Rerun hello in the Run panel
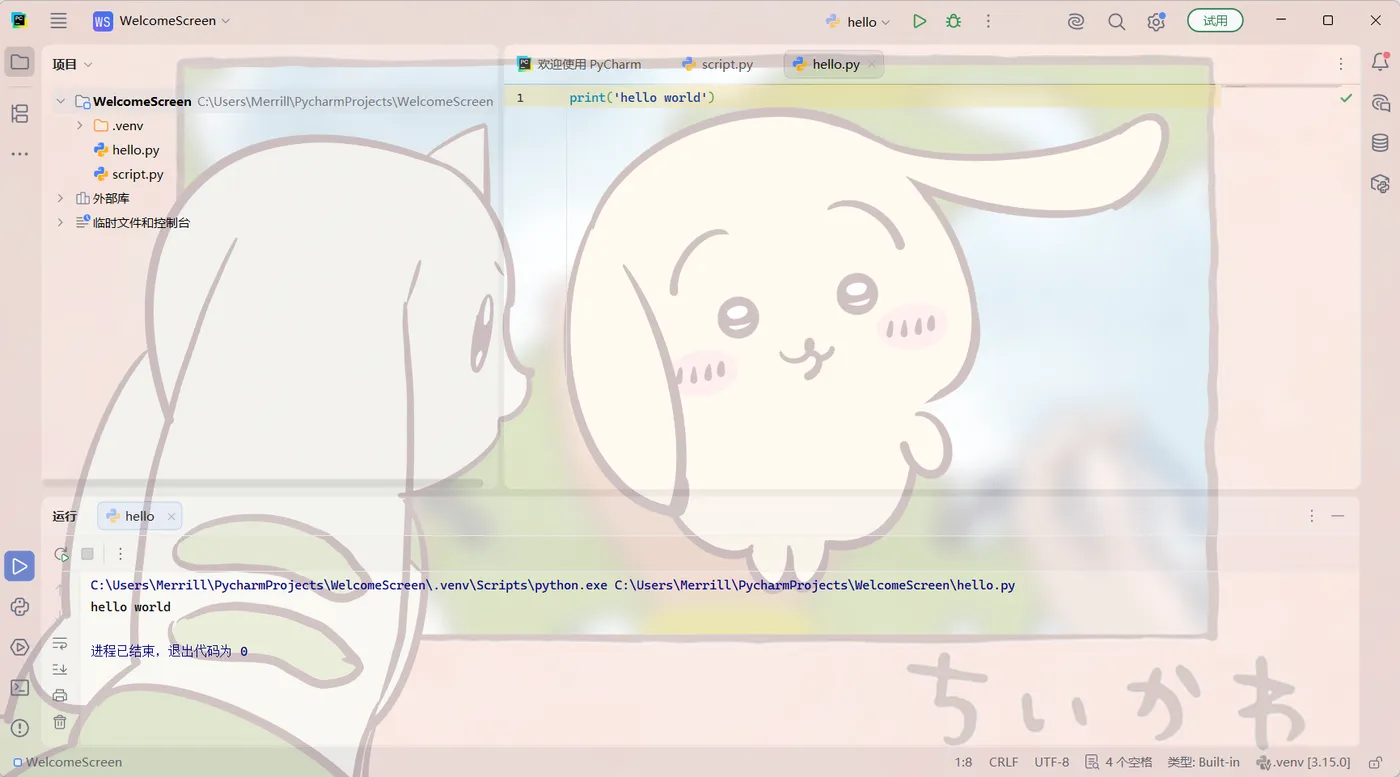The image size is (1400, 777). [x=61, y=554]
